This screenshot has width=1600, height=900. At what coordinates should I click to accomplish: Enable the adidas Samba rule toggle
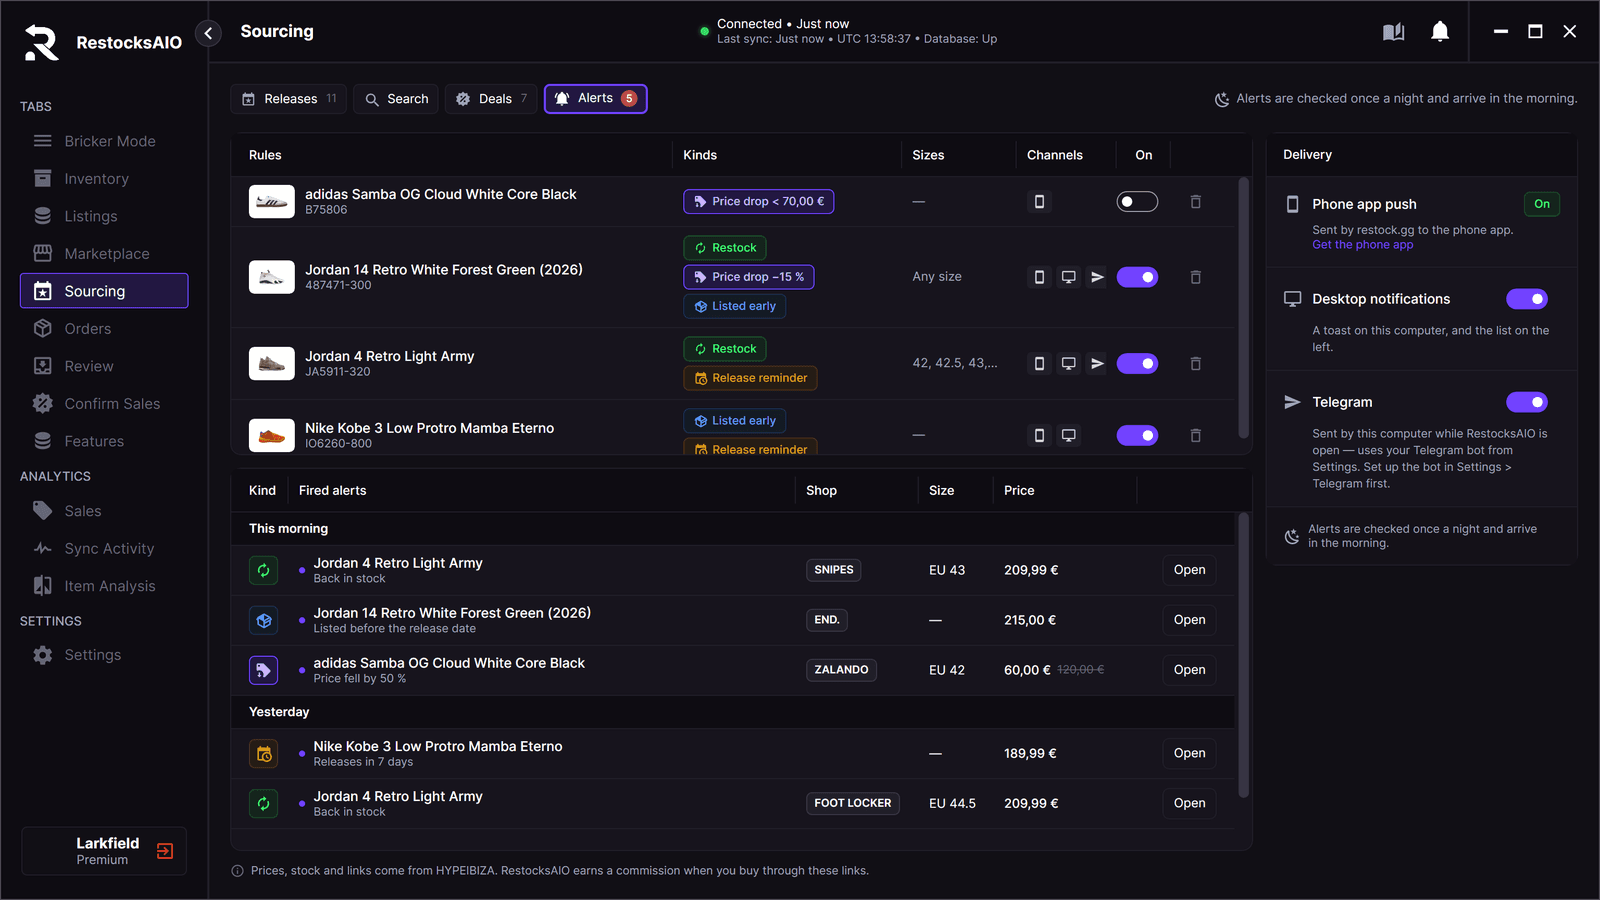coord(1137,202)
